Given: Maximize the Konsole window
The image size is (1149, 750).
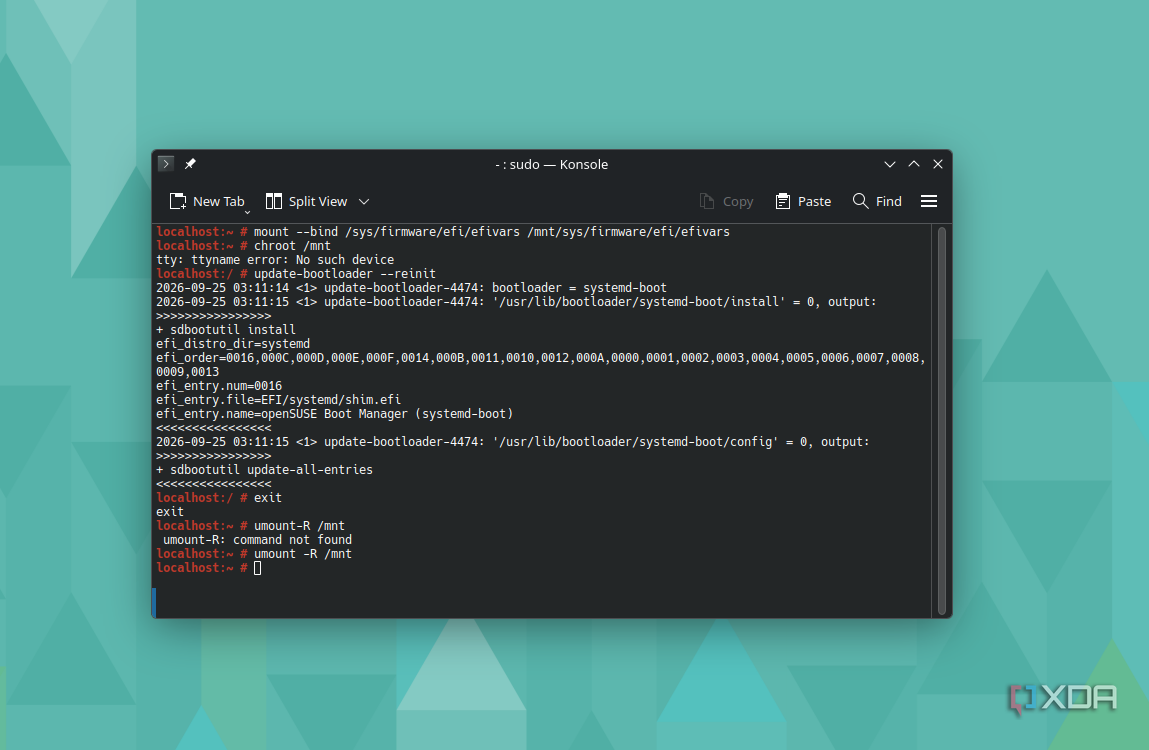Looking at the screenshot, I should [914, 164].
